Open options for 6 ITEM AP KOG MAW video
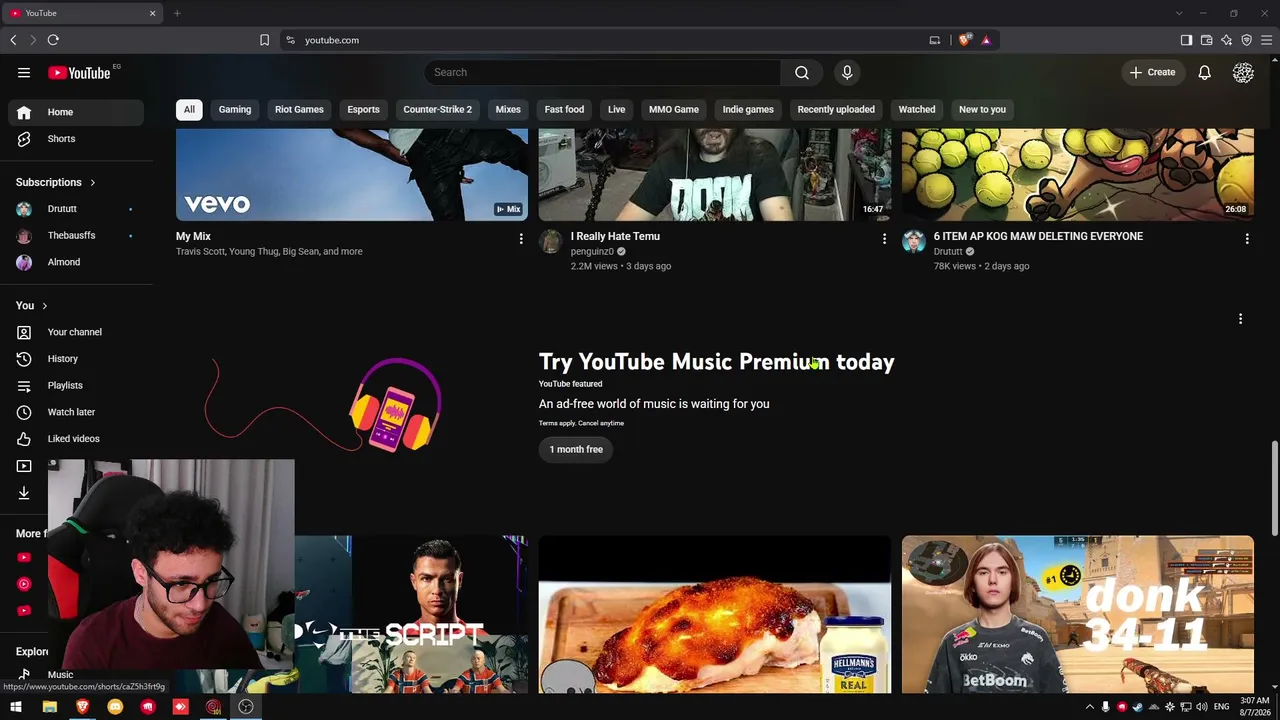This screenshot has width=1280, height=720. click(x=1247, y=239)
